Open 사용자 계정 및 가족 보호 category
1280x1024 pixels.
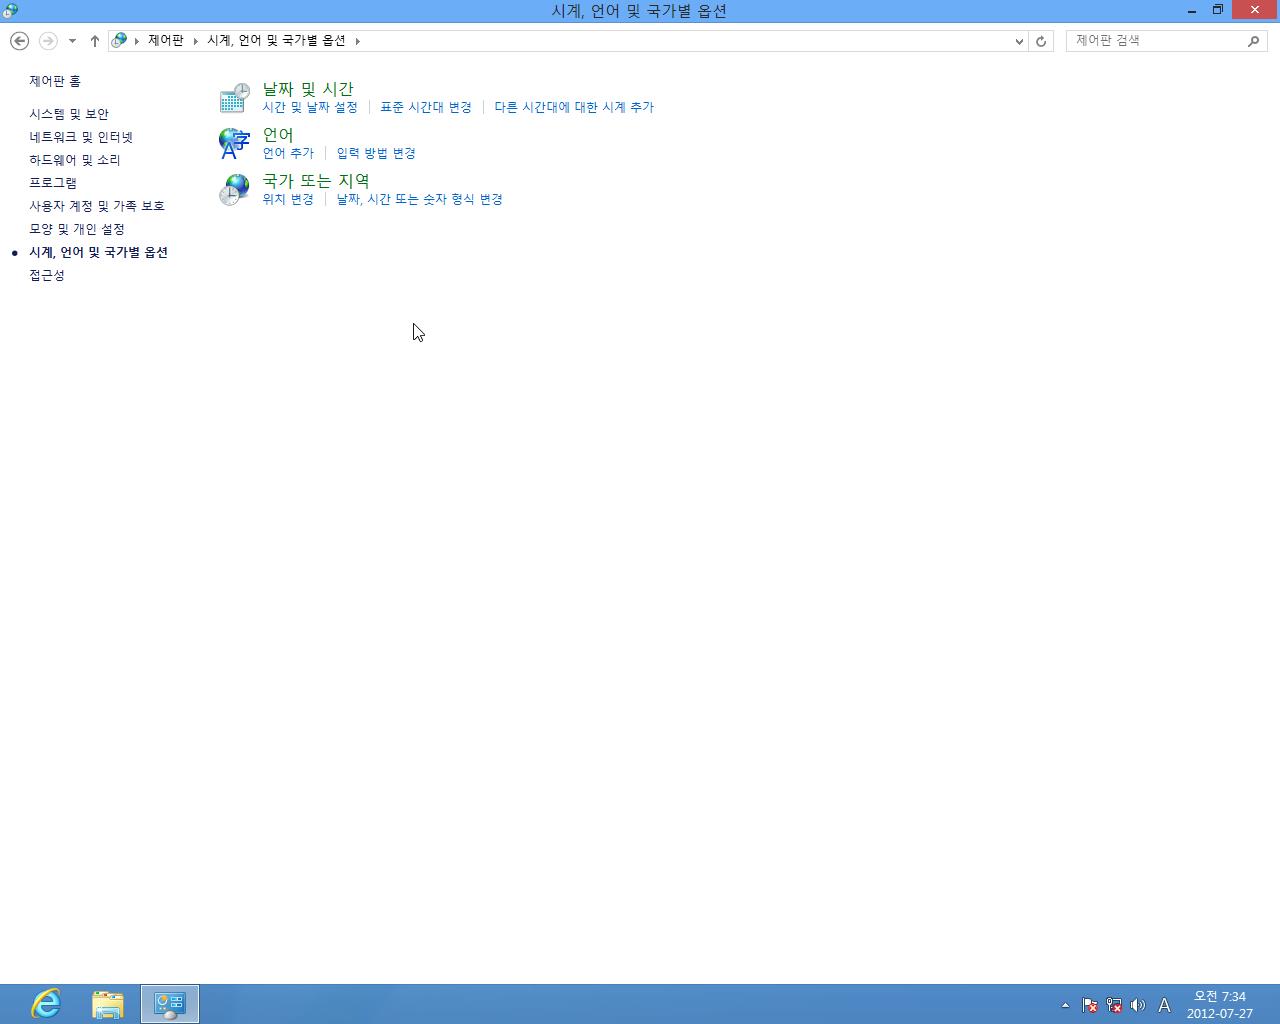pyautogui.click(x=97, y=206)
